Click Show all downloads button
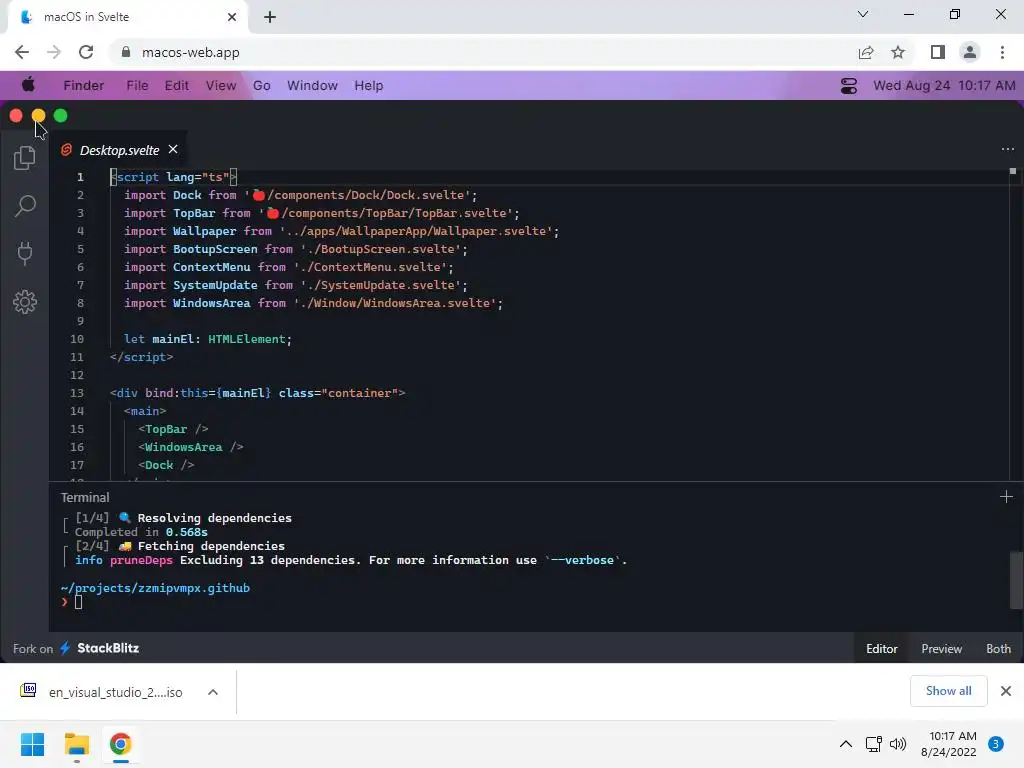The width and height of the screenshot is (1024, 768). 948,691
